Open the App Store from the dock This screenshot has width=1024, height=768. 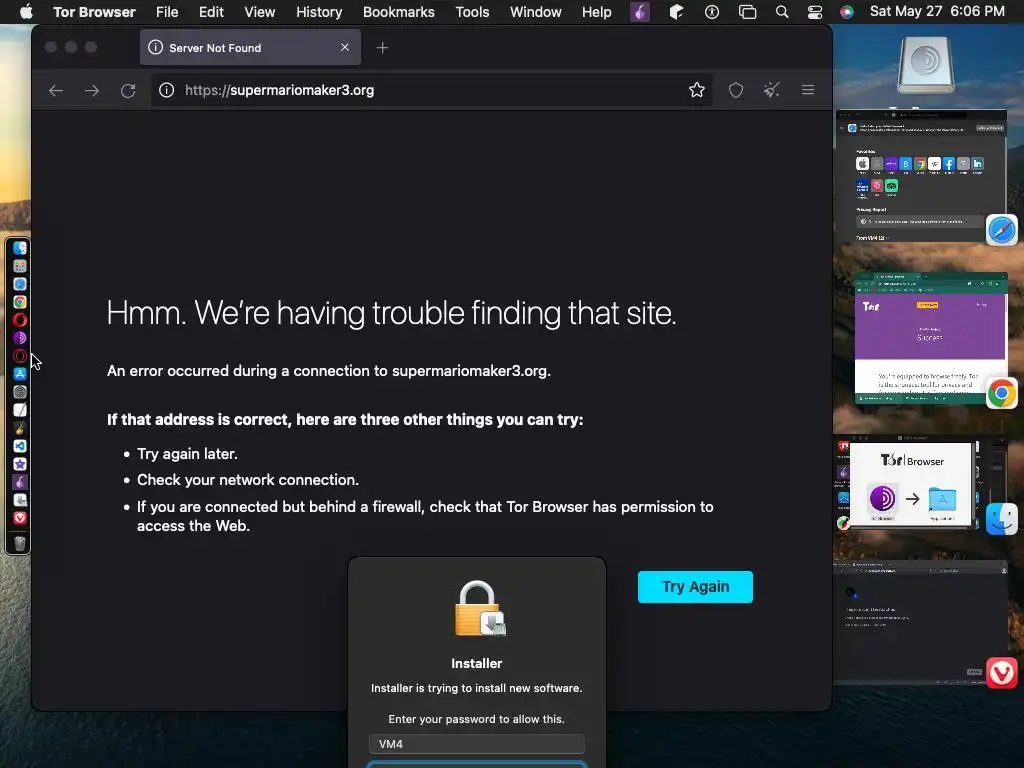coord(20,374)
